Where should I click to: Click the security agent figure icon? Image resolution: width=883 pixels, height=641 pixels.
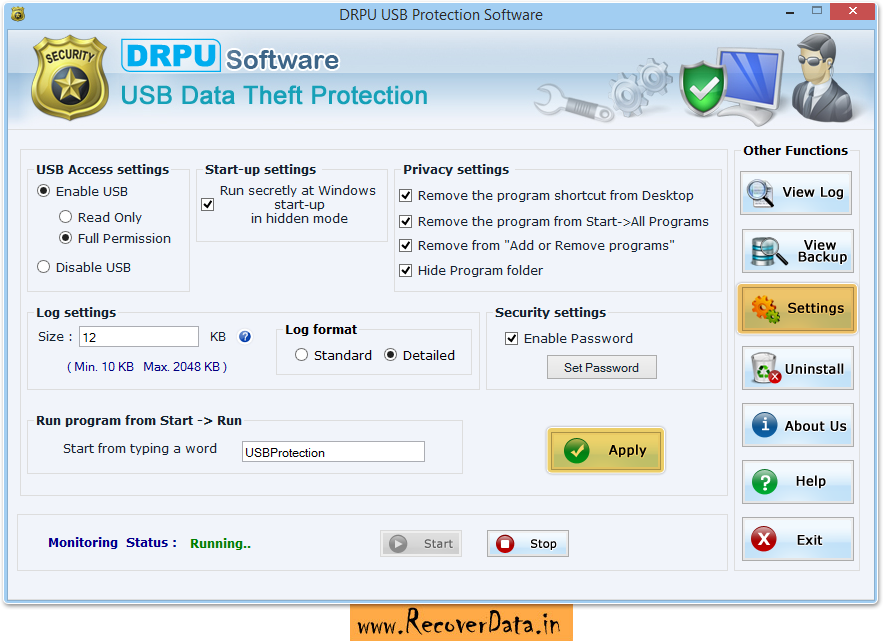(822, 78)
